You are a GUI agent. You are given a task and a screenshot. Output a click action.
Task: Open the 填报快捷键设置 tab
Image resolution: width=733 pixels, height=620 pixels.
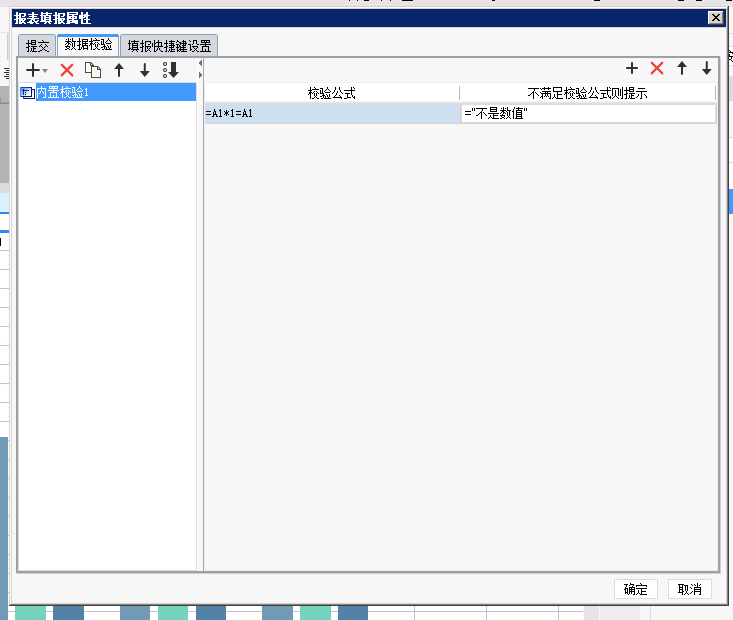click(x=169, y=46)
